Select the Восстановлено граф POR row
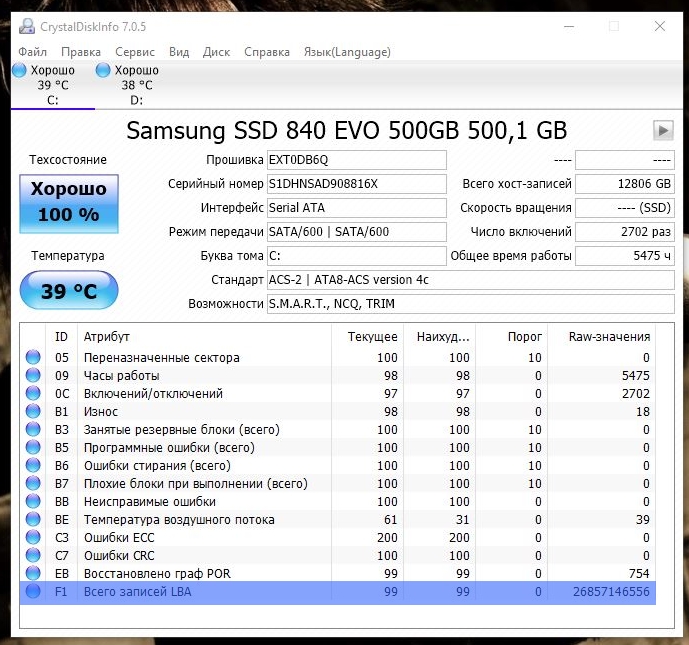This screenshot has height=645, width=689. click(337, 573)
